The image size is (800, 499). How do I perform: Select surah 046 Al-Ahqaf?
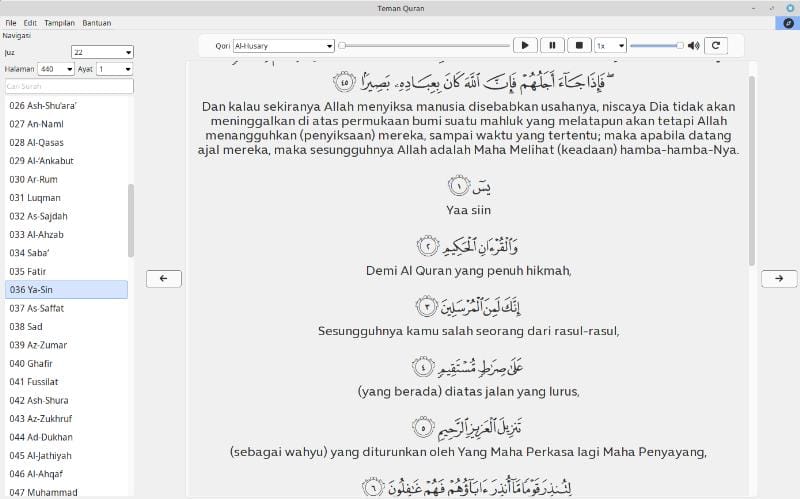[x=66, y=474]
